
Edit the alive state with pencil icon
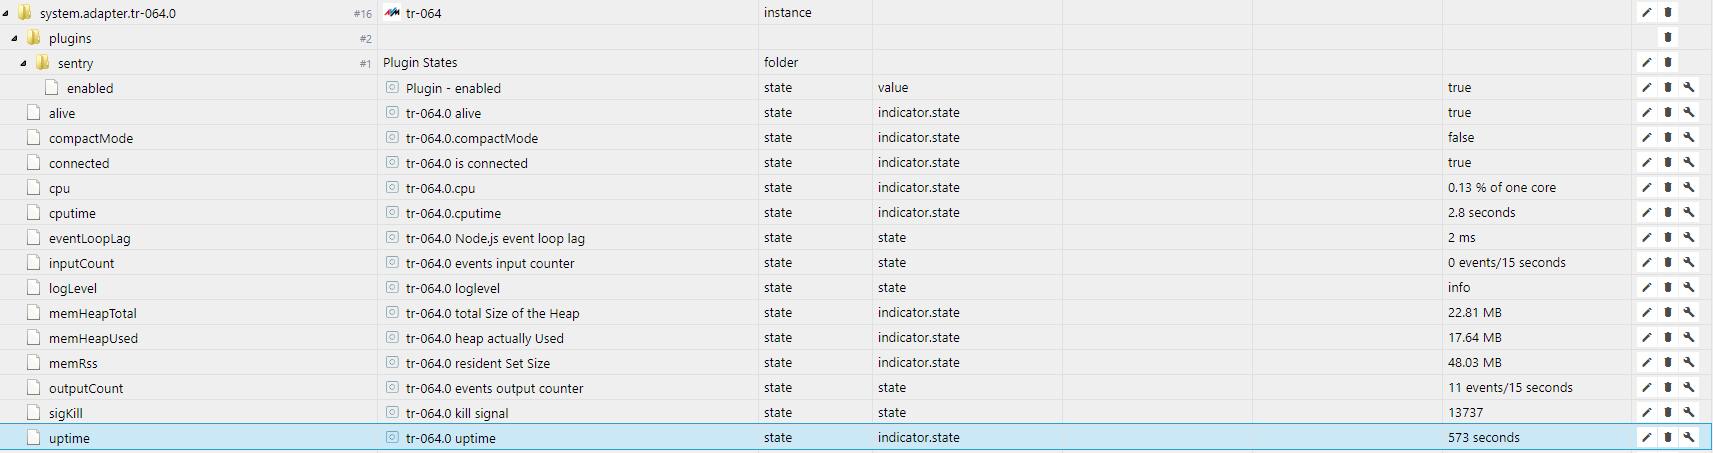(1646, 113)
